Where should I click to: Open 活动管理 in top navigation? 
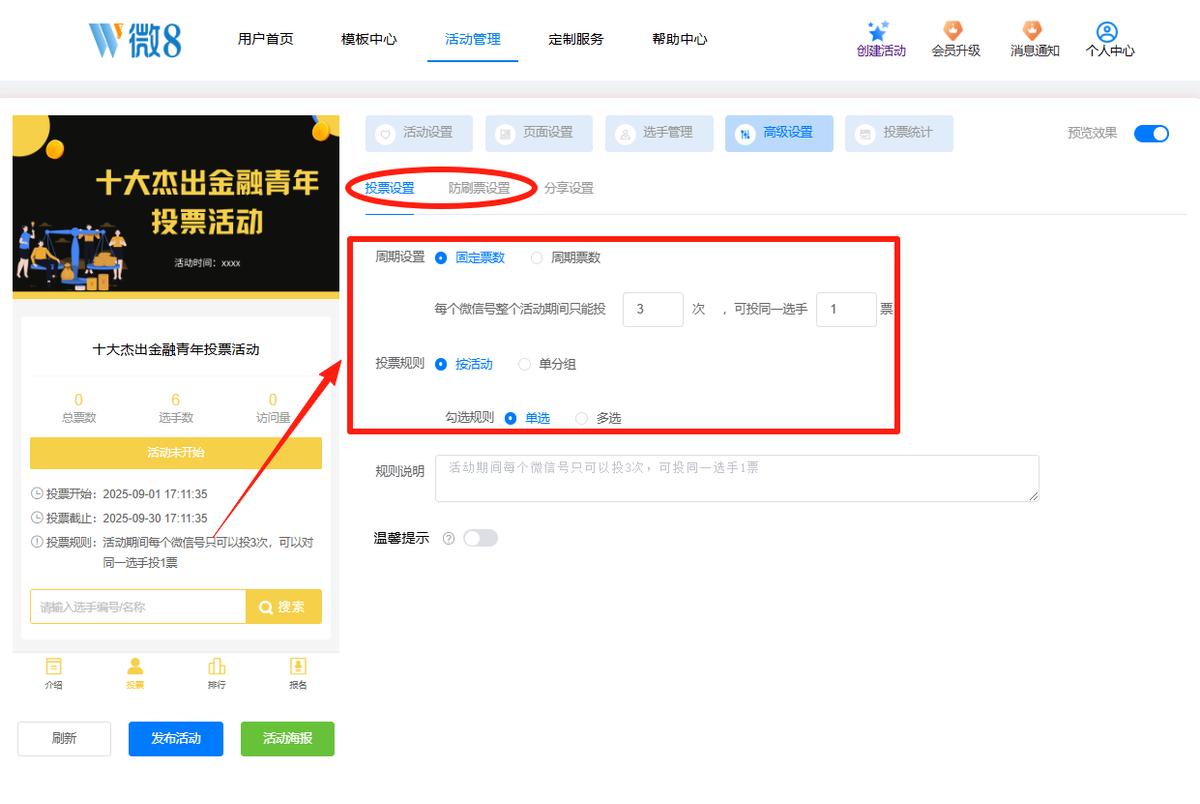(x=473, y=39)
